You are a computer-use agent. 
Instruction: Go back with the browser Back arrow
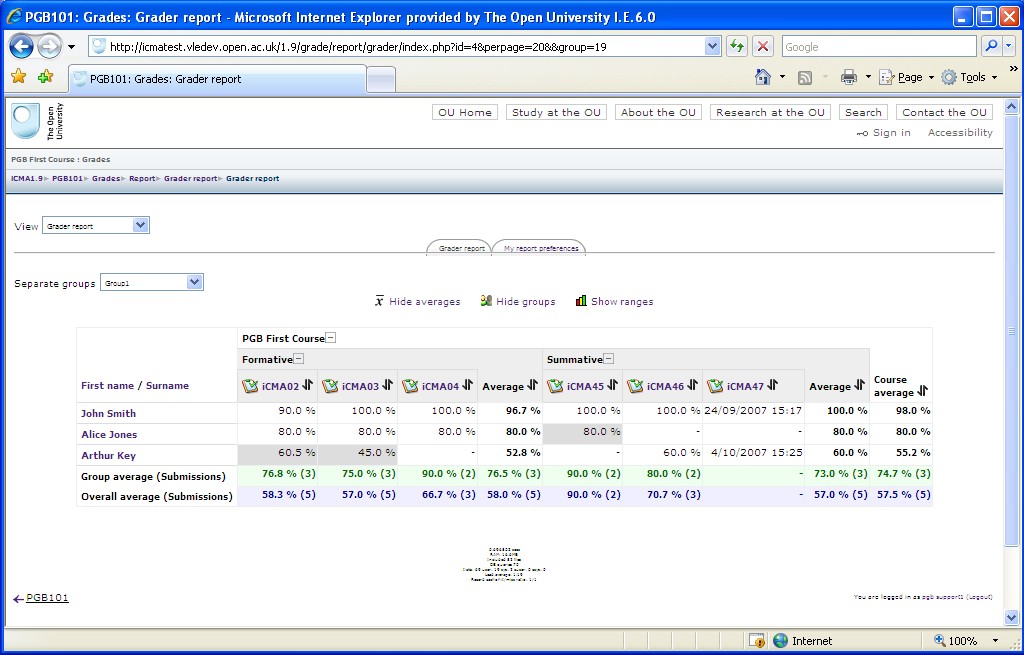click(22, 46)
